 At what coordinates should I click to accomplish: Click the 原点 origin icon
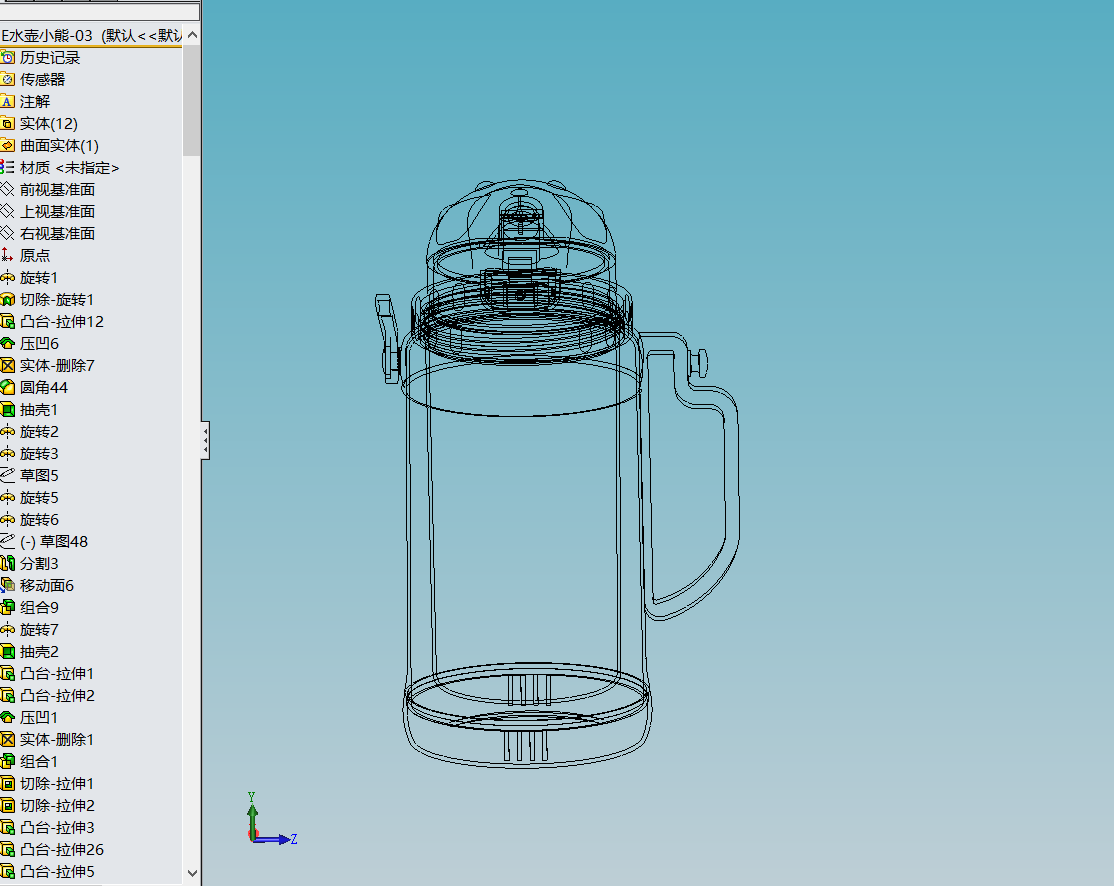(x=8, y=256)
